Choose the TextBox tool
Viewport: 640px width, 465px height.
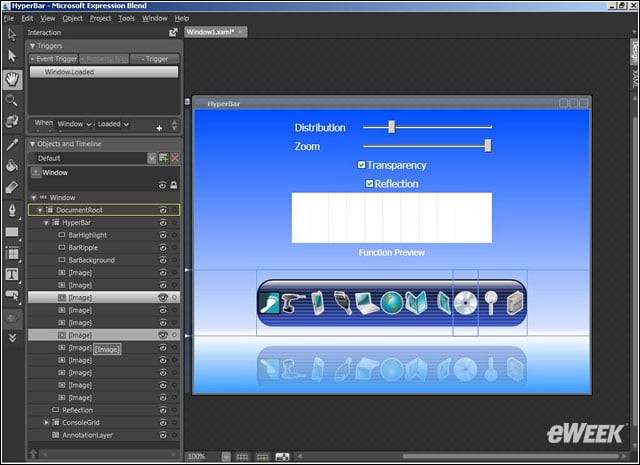click(11, 274)
